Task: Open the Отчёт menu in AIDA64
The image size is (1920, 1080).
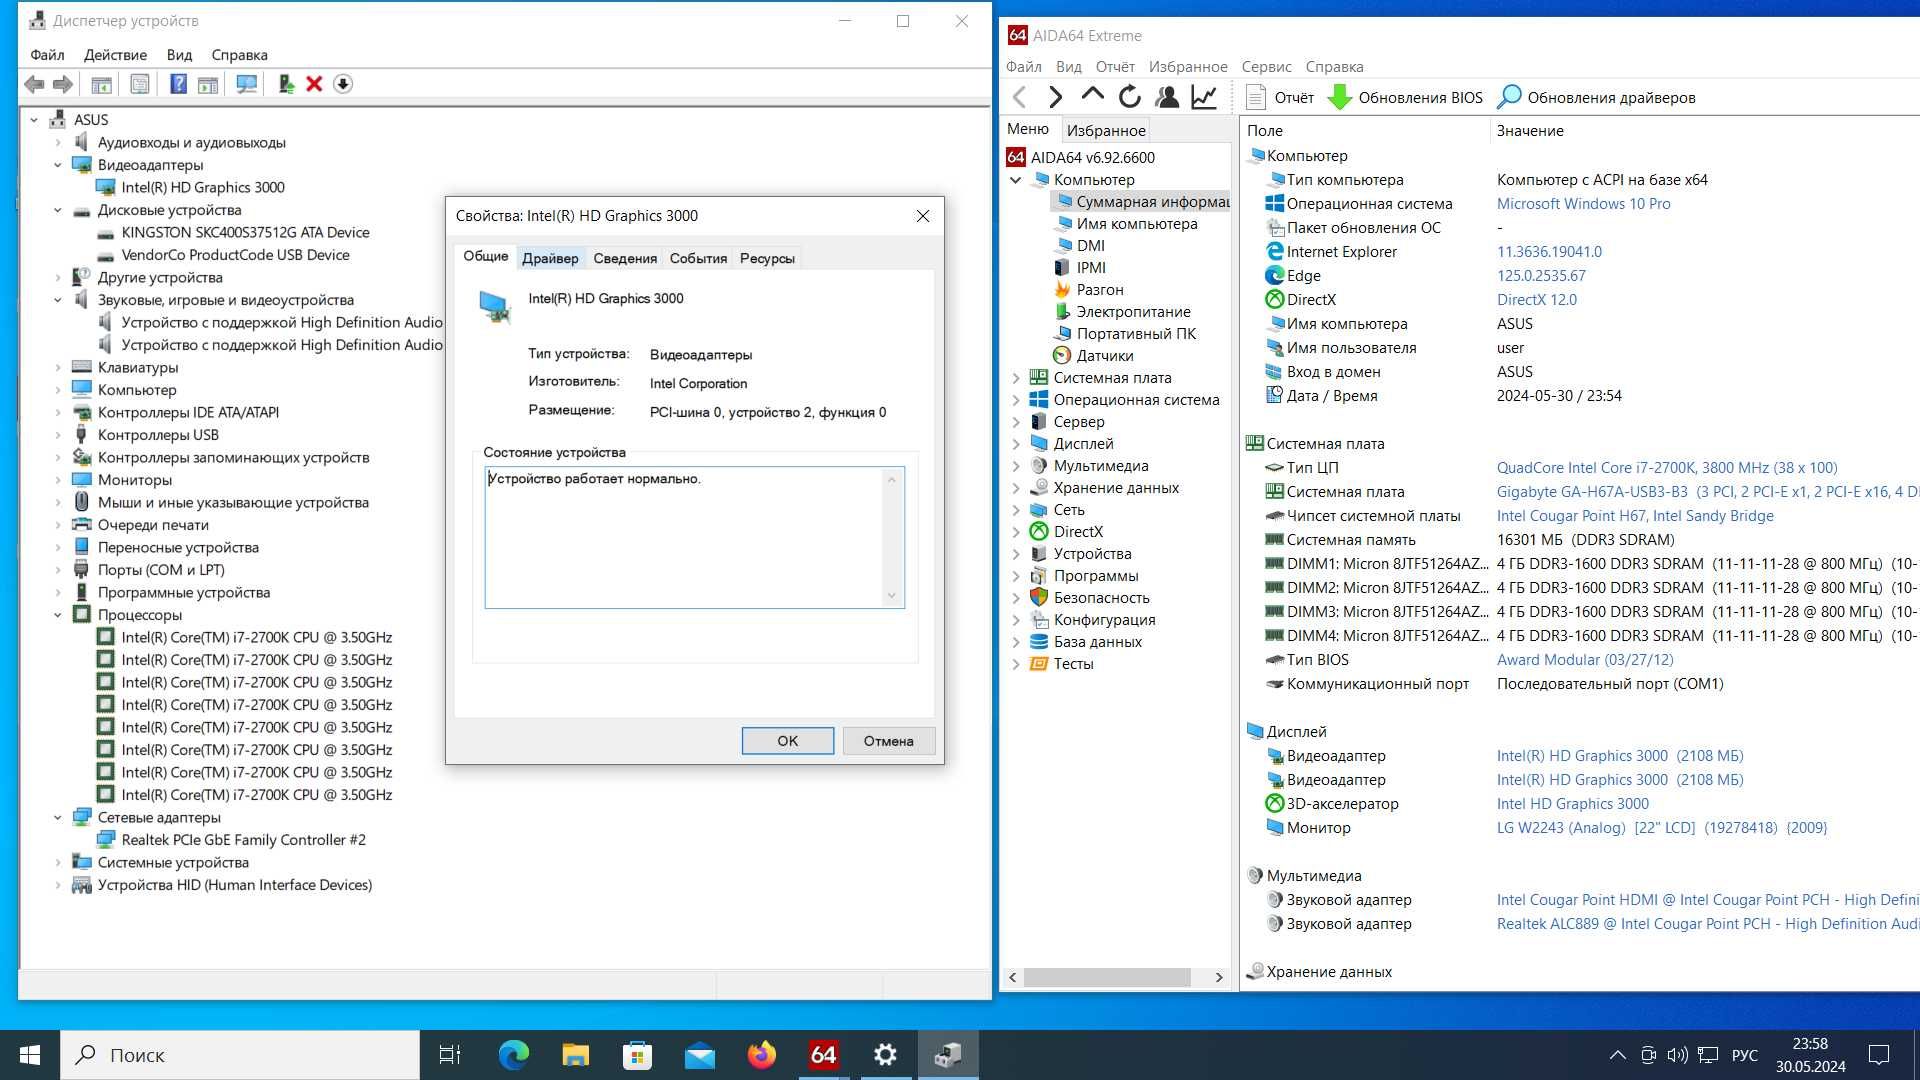Action: coord(1115,67)
